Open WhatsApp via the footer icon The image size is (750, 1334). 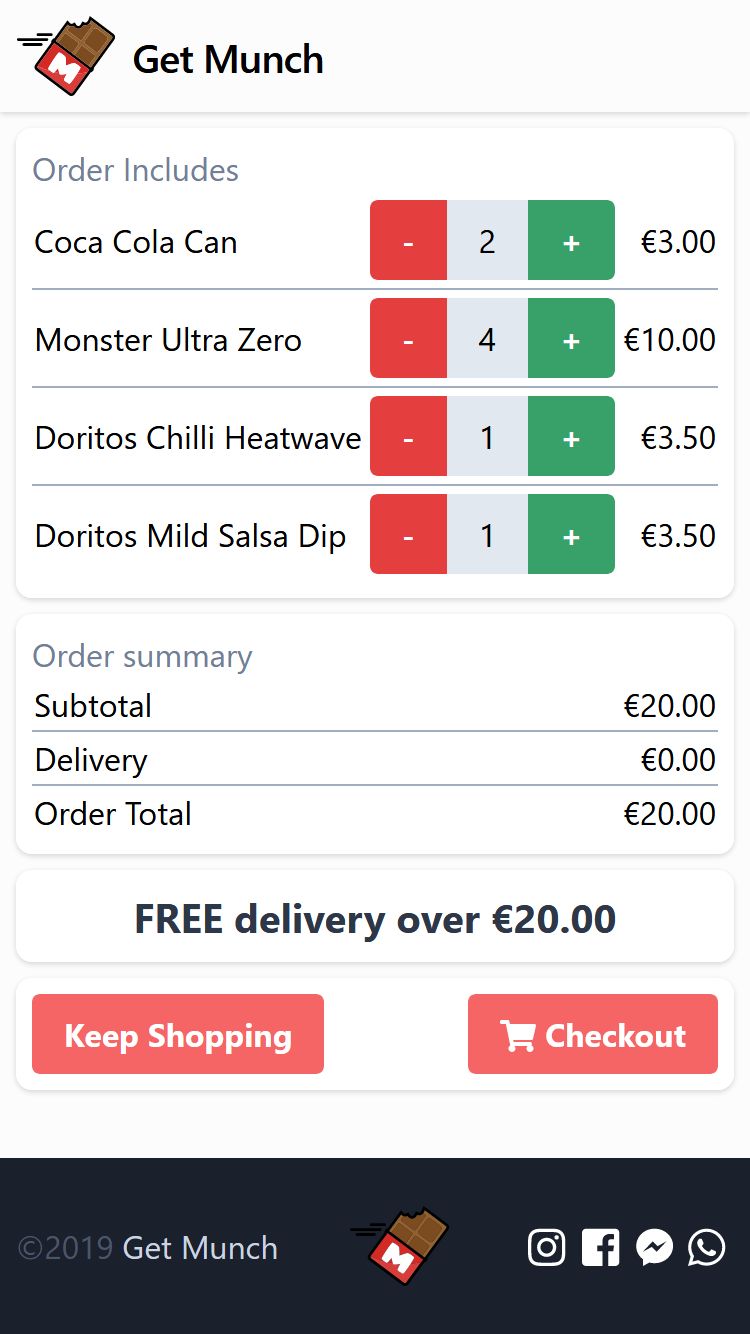[x=707, y=1247]
